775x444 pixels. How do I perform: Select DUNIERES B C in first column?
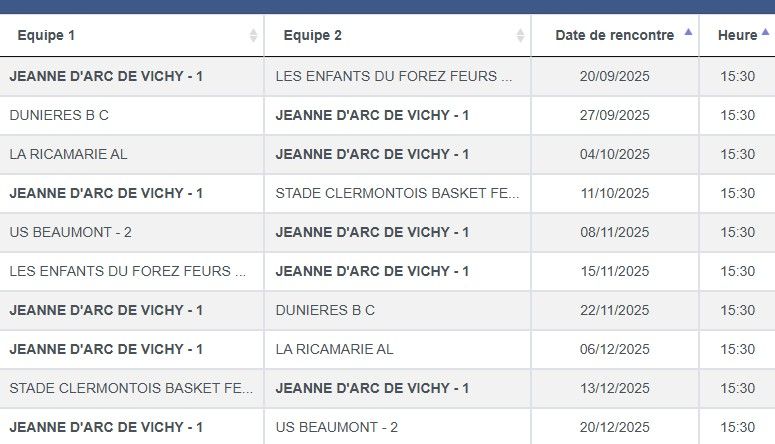pos(59,115)
